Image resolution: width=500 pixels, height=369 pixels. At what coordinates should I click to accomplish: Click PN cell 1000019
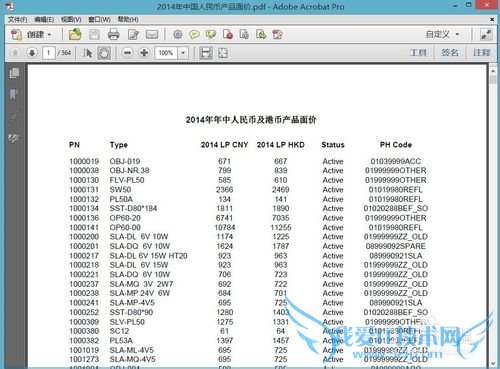pos(84,161)
